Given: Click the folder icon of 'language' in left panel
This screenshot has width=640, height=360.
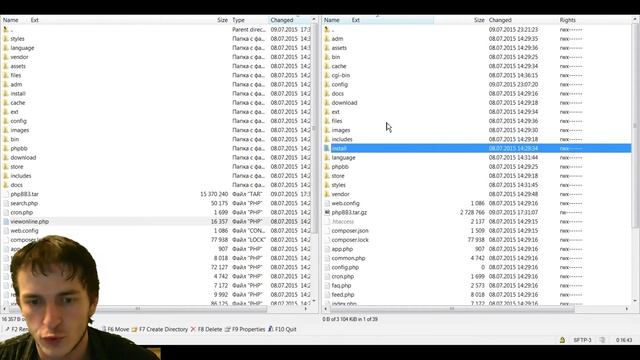Looking at the screenshot, I should pyautogui.click(x=6, y=48).
